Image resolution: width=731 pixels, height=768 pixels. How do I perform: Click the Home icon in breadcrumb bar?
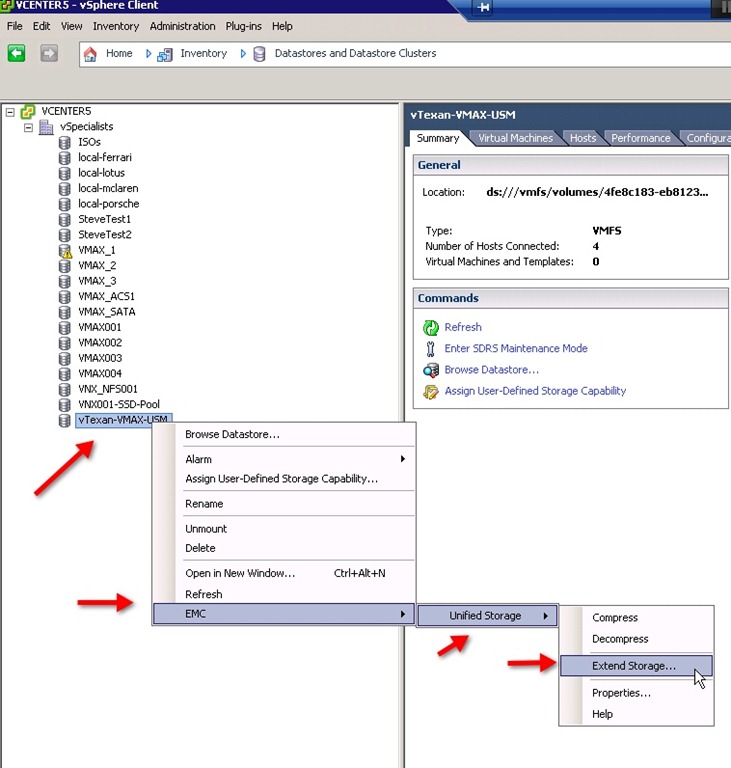(x=91, y=54)
